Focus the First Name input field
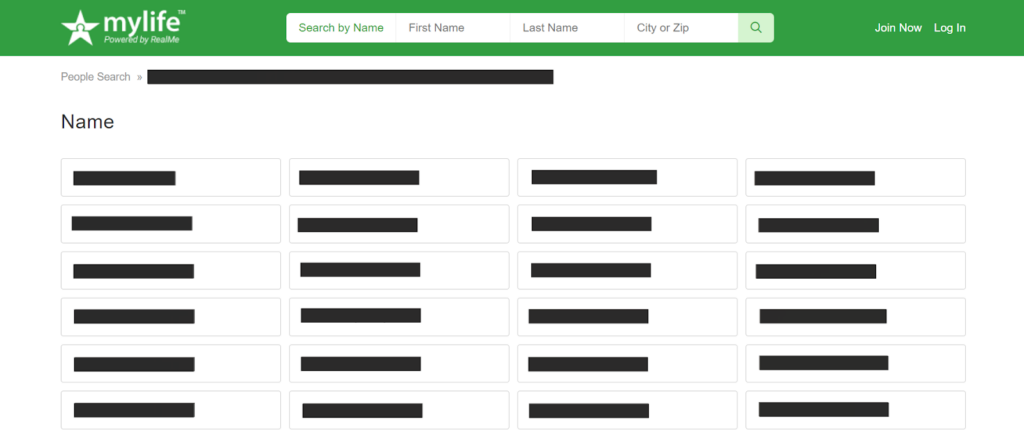The image size is (1024, 431). coord(452,28)
